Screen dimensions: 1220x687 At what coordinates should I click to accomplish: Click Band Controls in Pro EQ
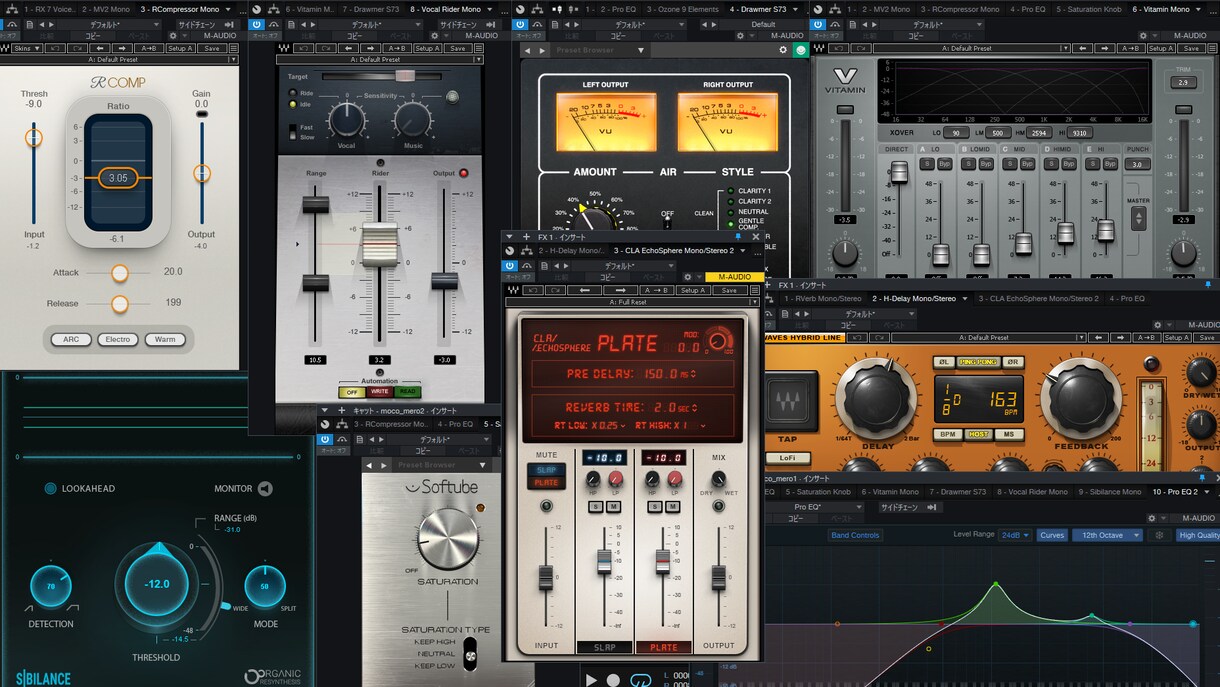point(855,535)
